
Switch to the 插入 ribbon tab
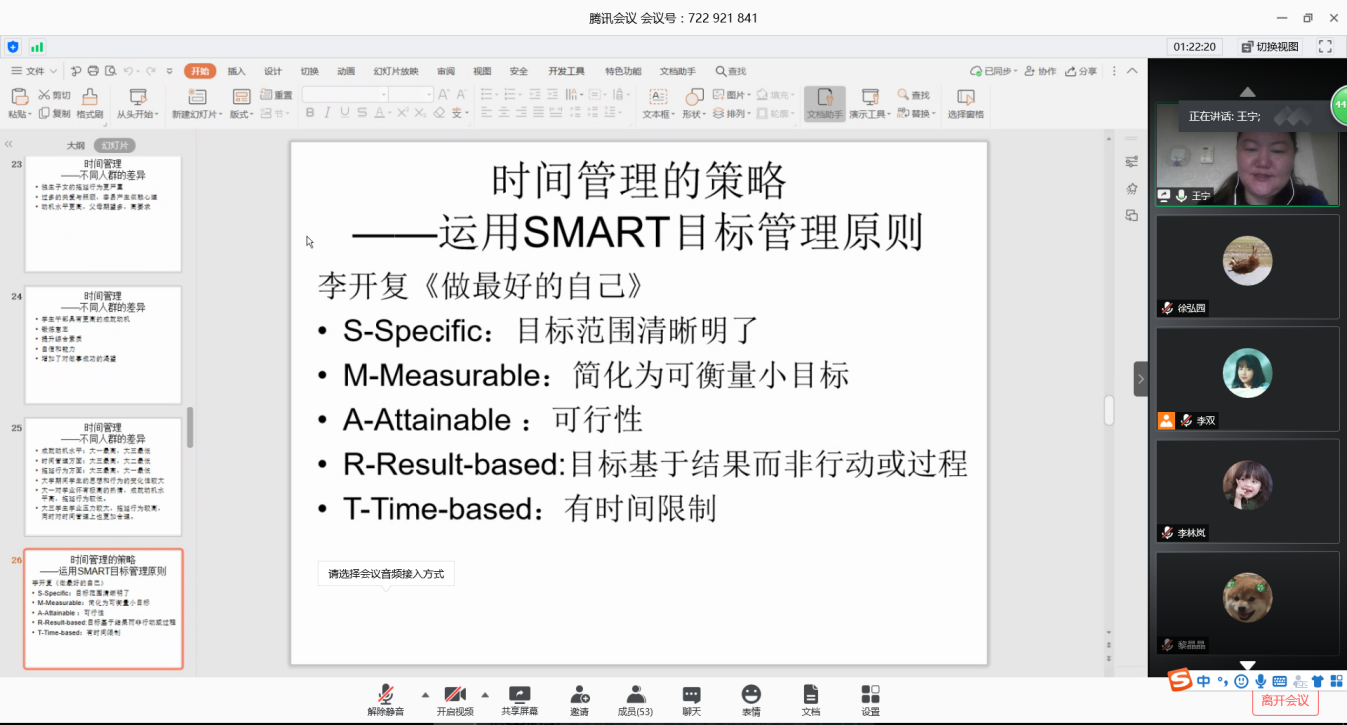236,71
